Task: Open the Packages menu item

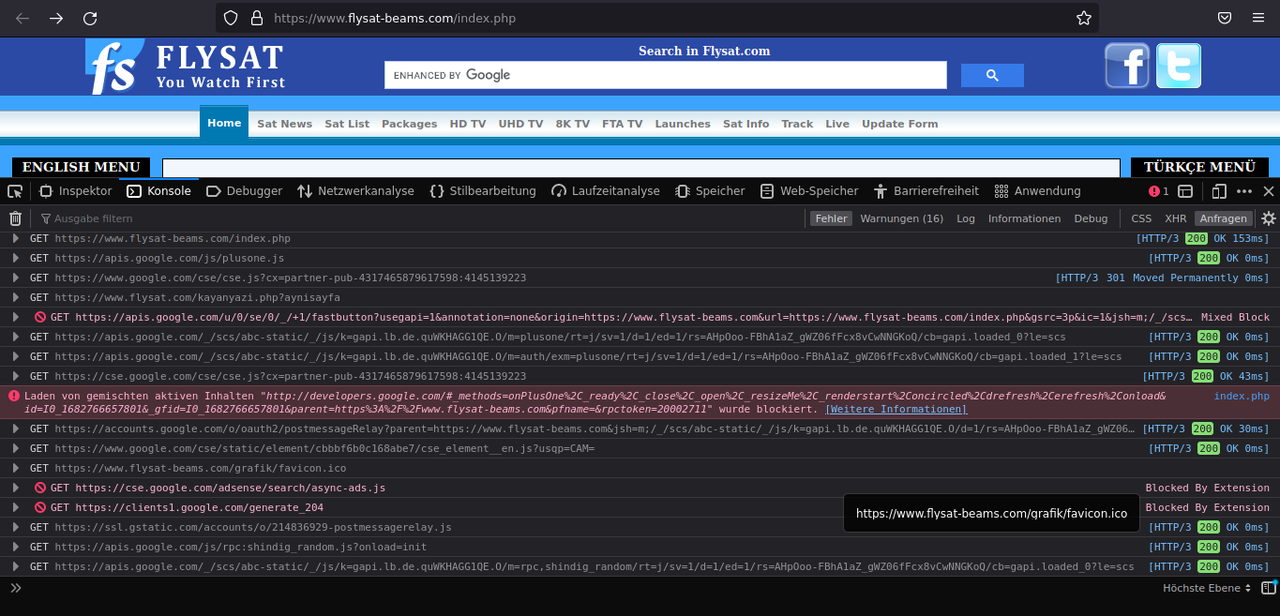Action: tap(409, 124)
